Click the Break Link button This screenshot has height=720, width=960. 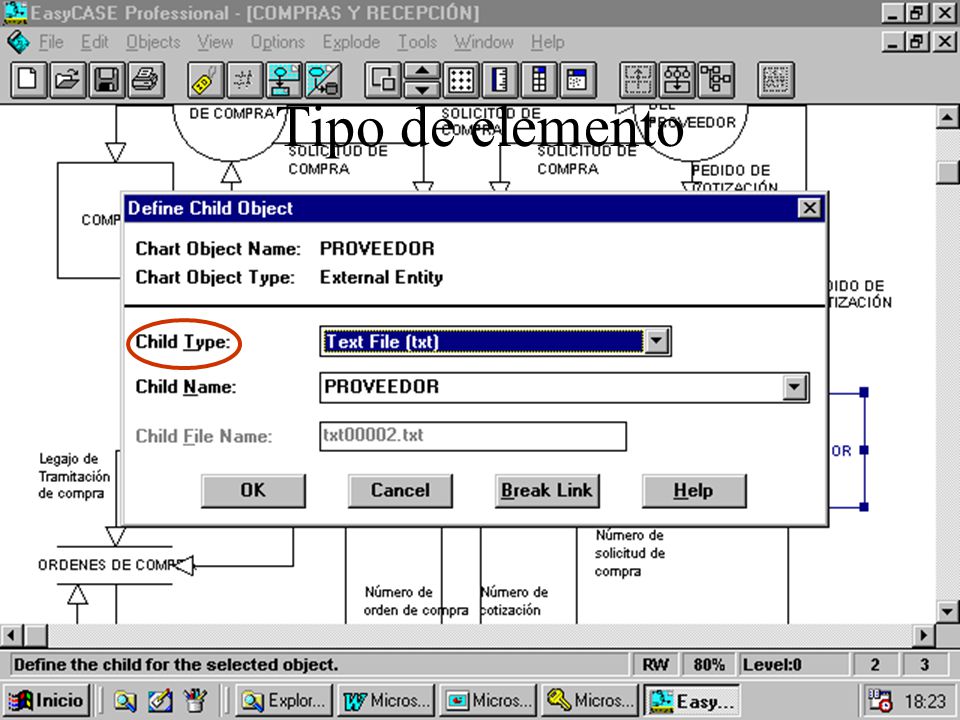[547, 490]
